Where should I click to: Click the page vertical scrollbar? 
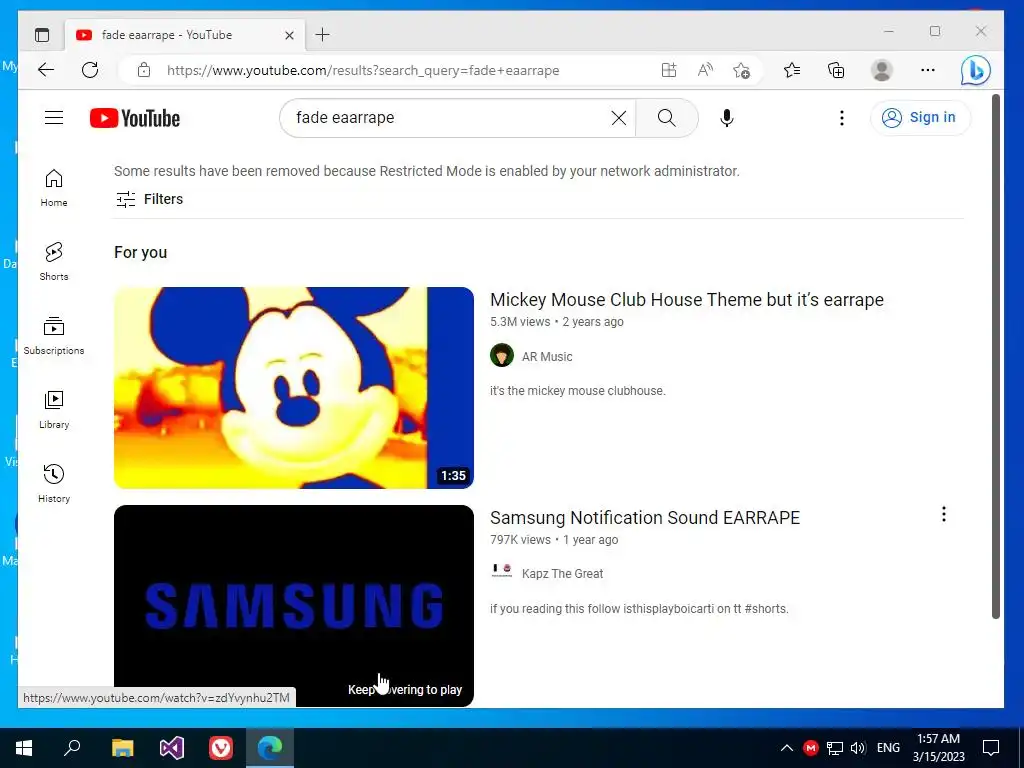tap(995, 357)
